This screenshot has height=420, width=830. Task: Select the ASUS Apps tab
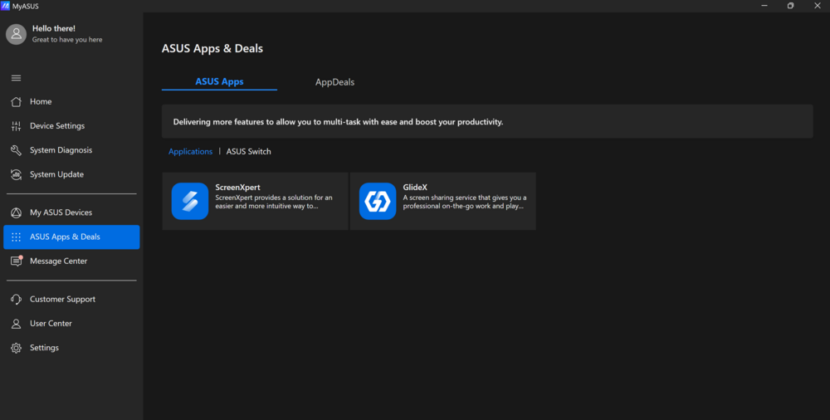click(x=219, y=82)
